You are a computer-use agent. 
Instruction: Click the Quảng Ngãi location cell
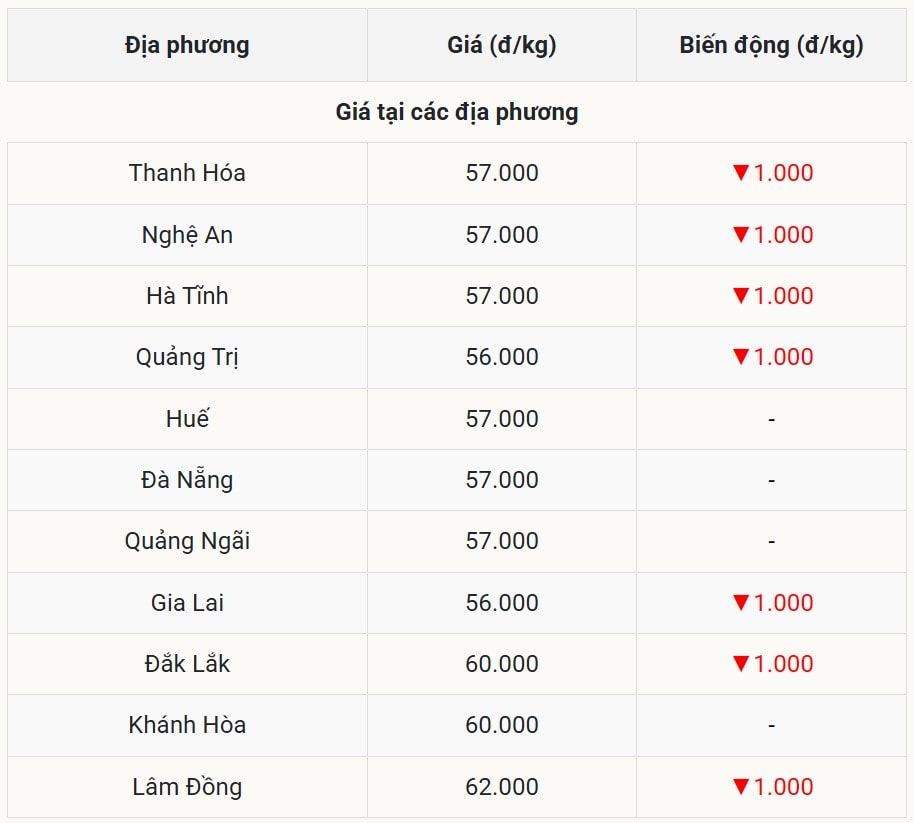tap(187, 541)
